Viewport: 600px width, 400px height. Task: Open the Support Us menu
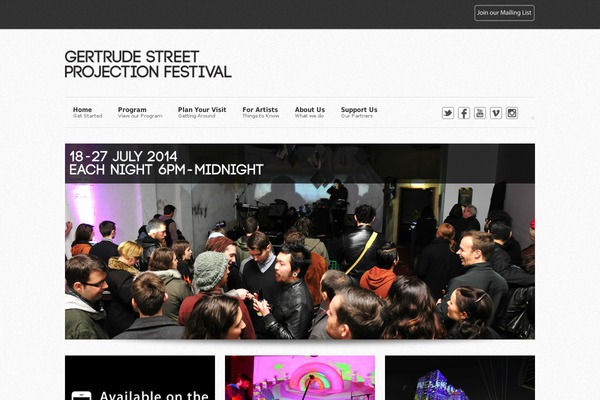(359, 112)
